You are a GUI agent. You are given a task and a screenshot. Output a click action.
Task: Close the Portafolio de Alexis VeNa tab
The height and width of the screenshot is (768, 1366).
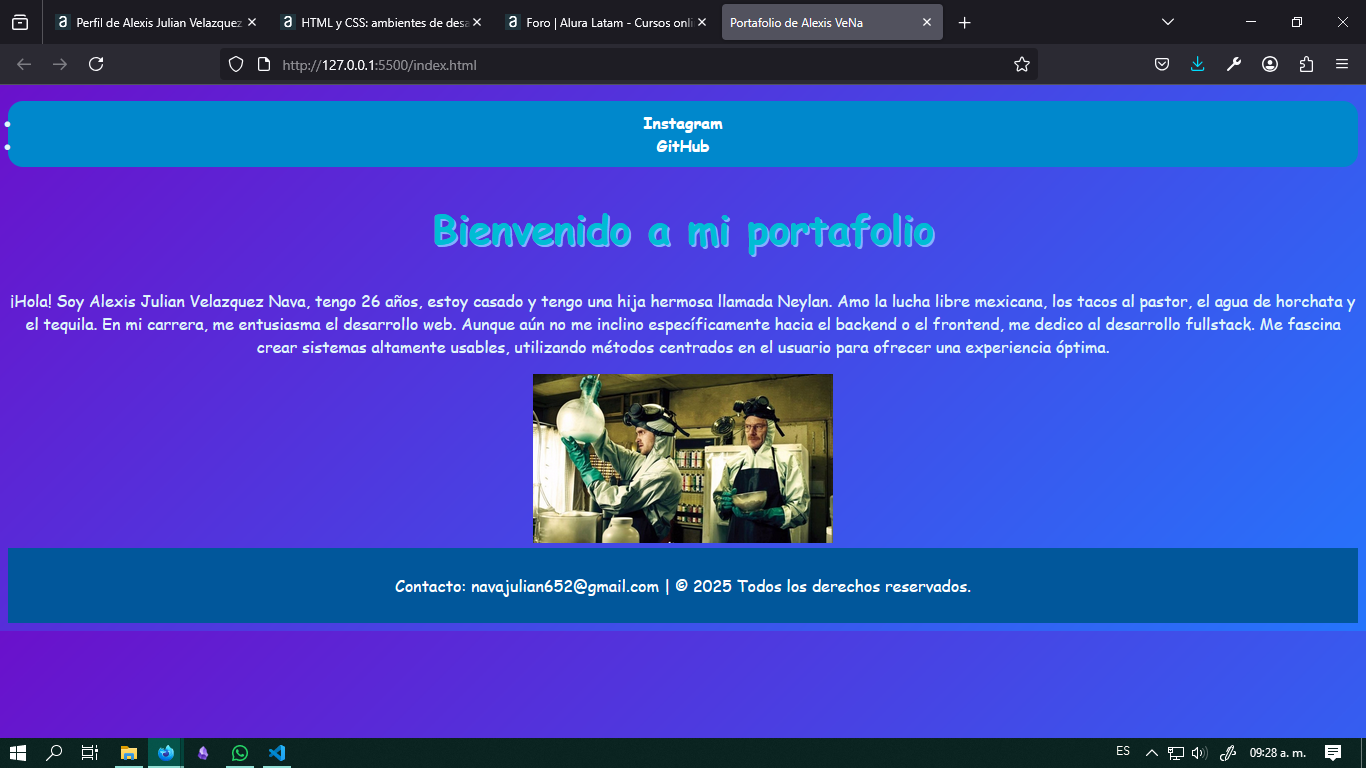tap(927, 22)
